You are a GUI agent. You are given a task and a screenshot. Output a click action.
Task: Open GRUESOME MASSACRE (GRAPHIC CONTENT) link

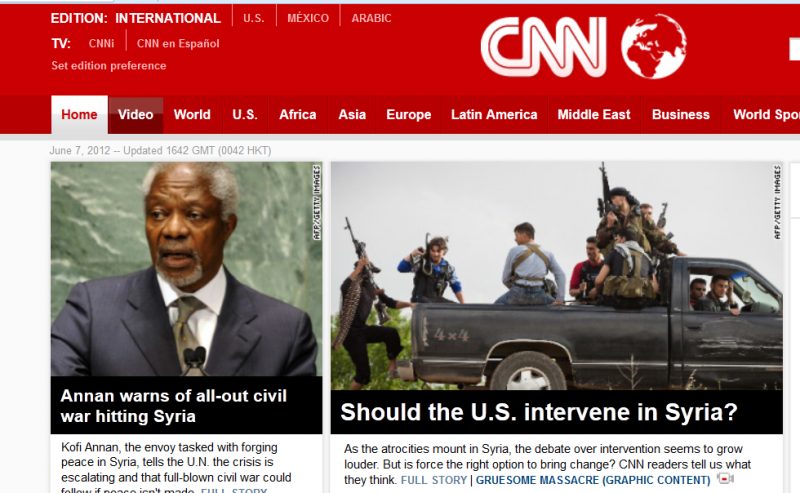[x=593, y=480]
